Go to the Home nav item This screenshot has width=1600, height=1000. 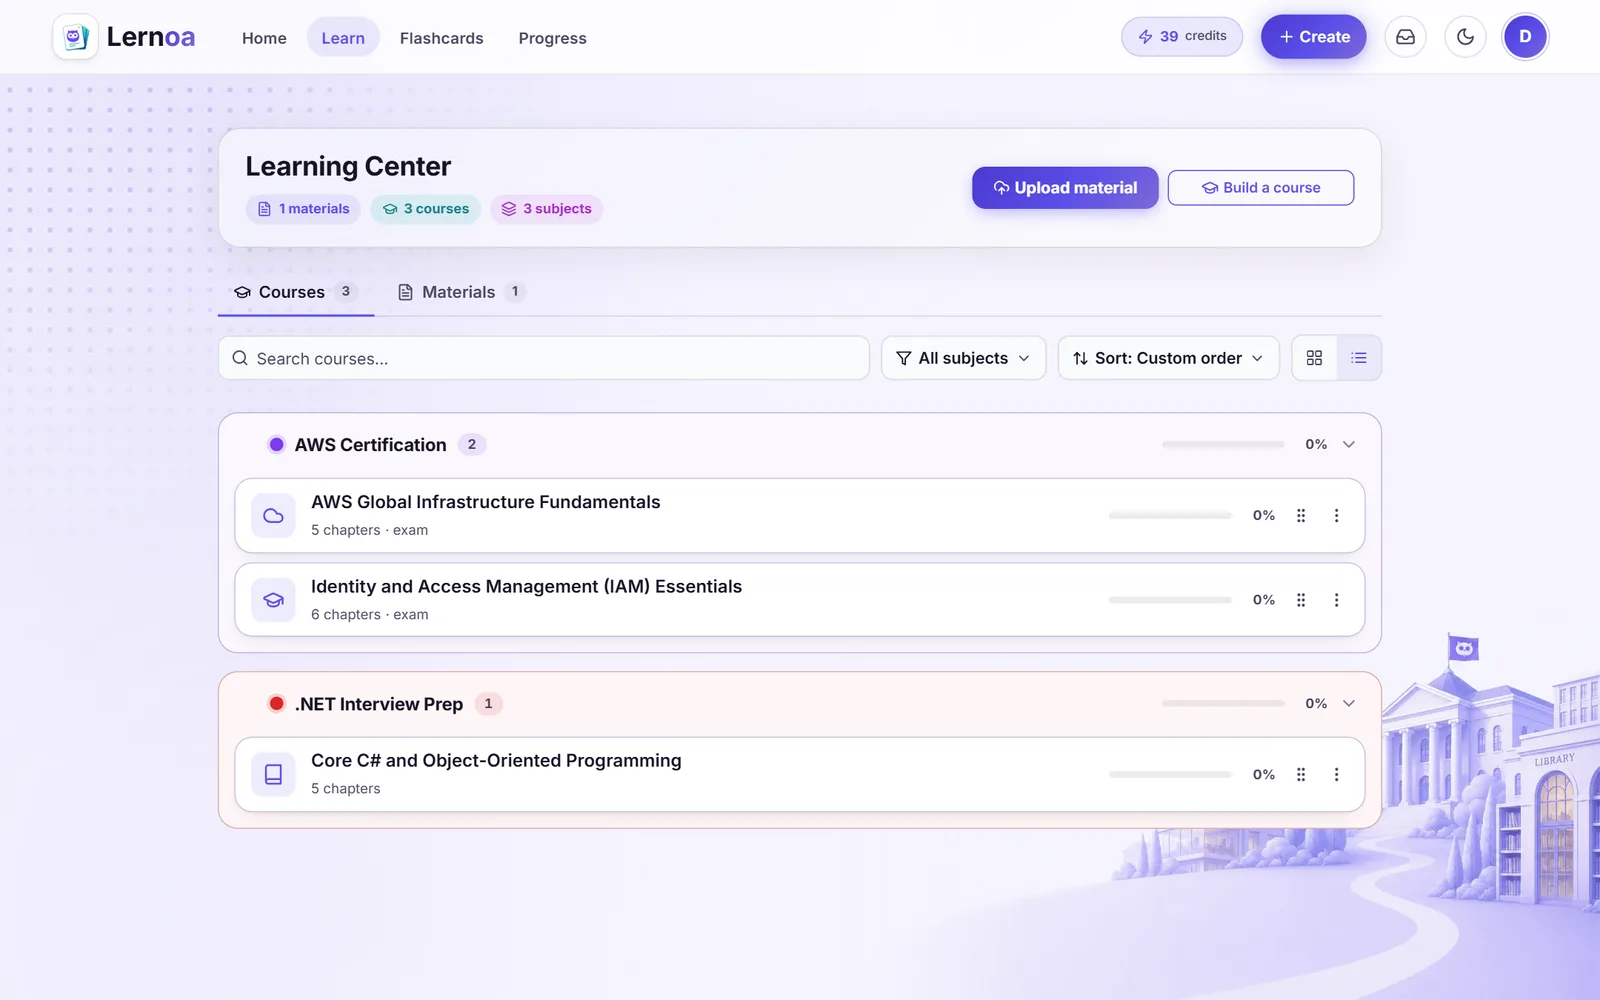[x=264, y=38]
